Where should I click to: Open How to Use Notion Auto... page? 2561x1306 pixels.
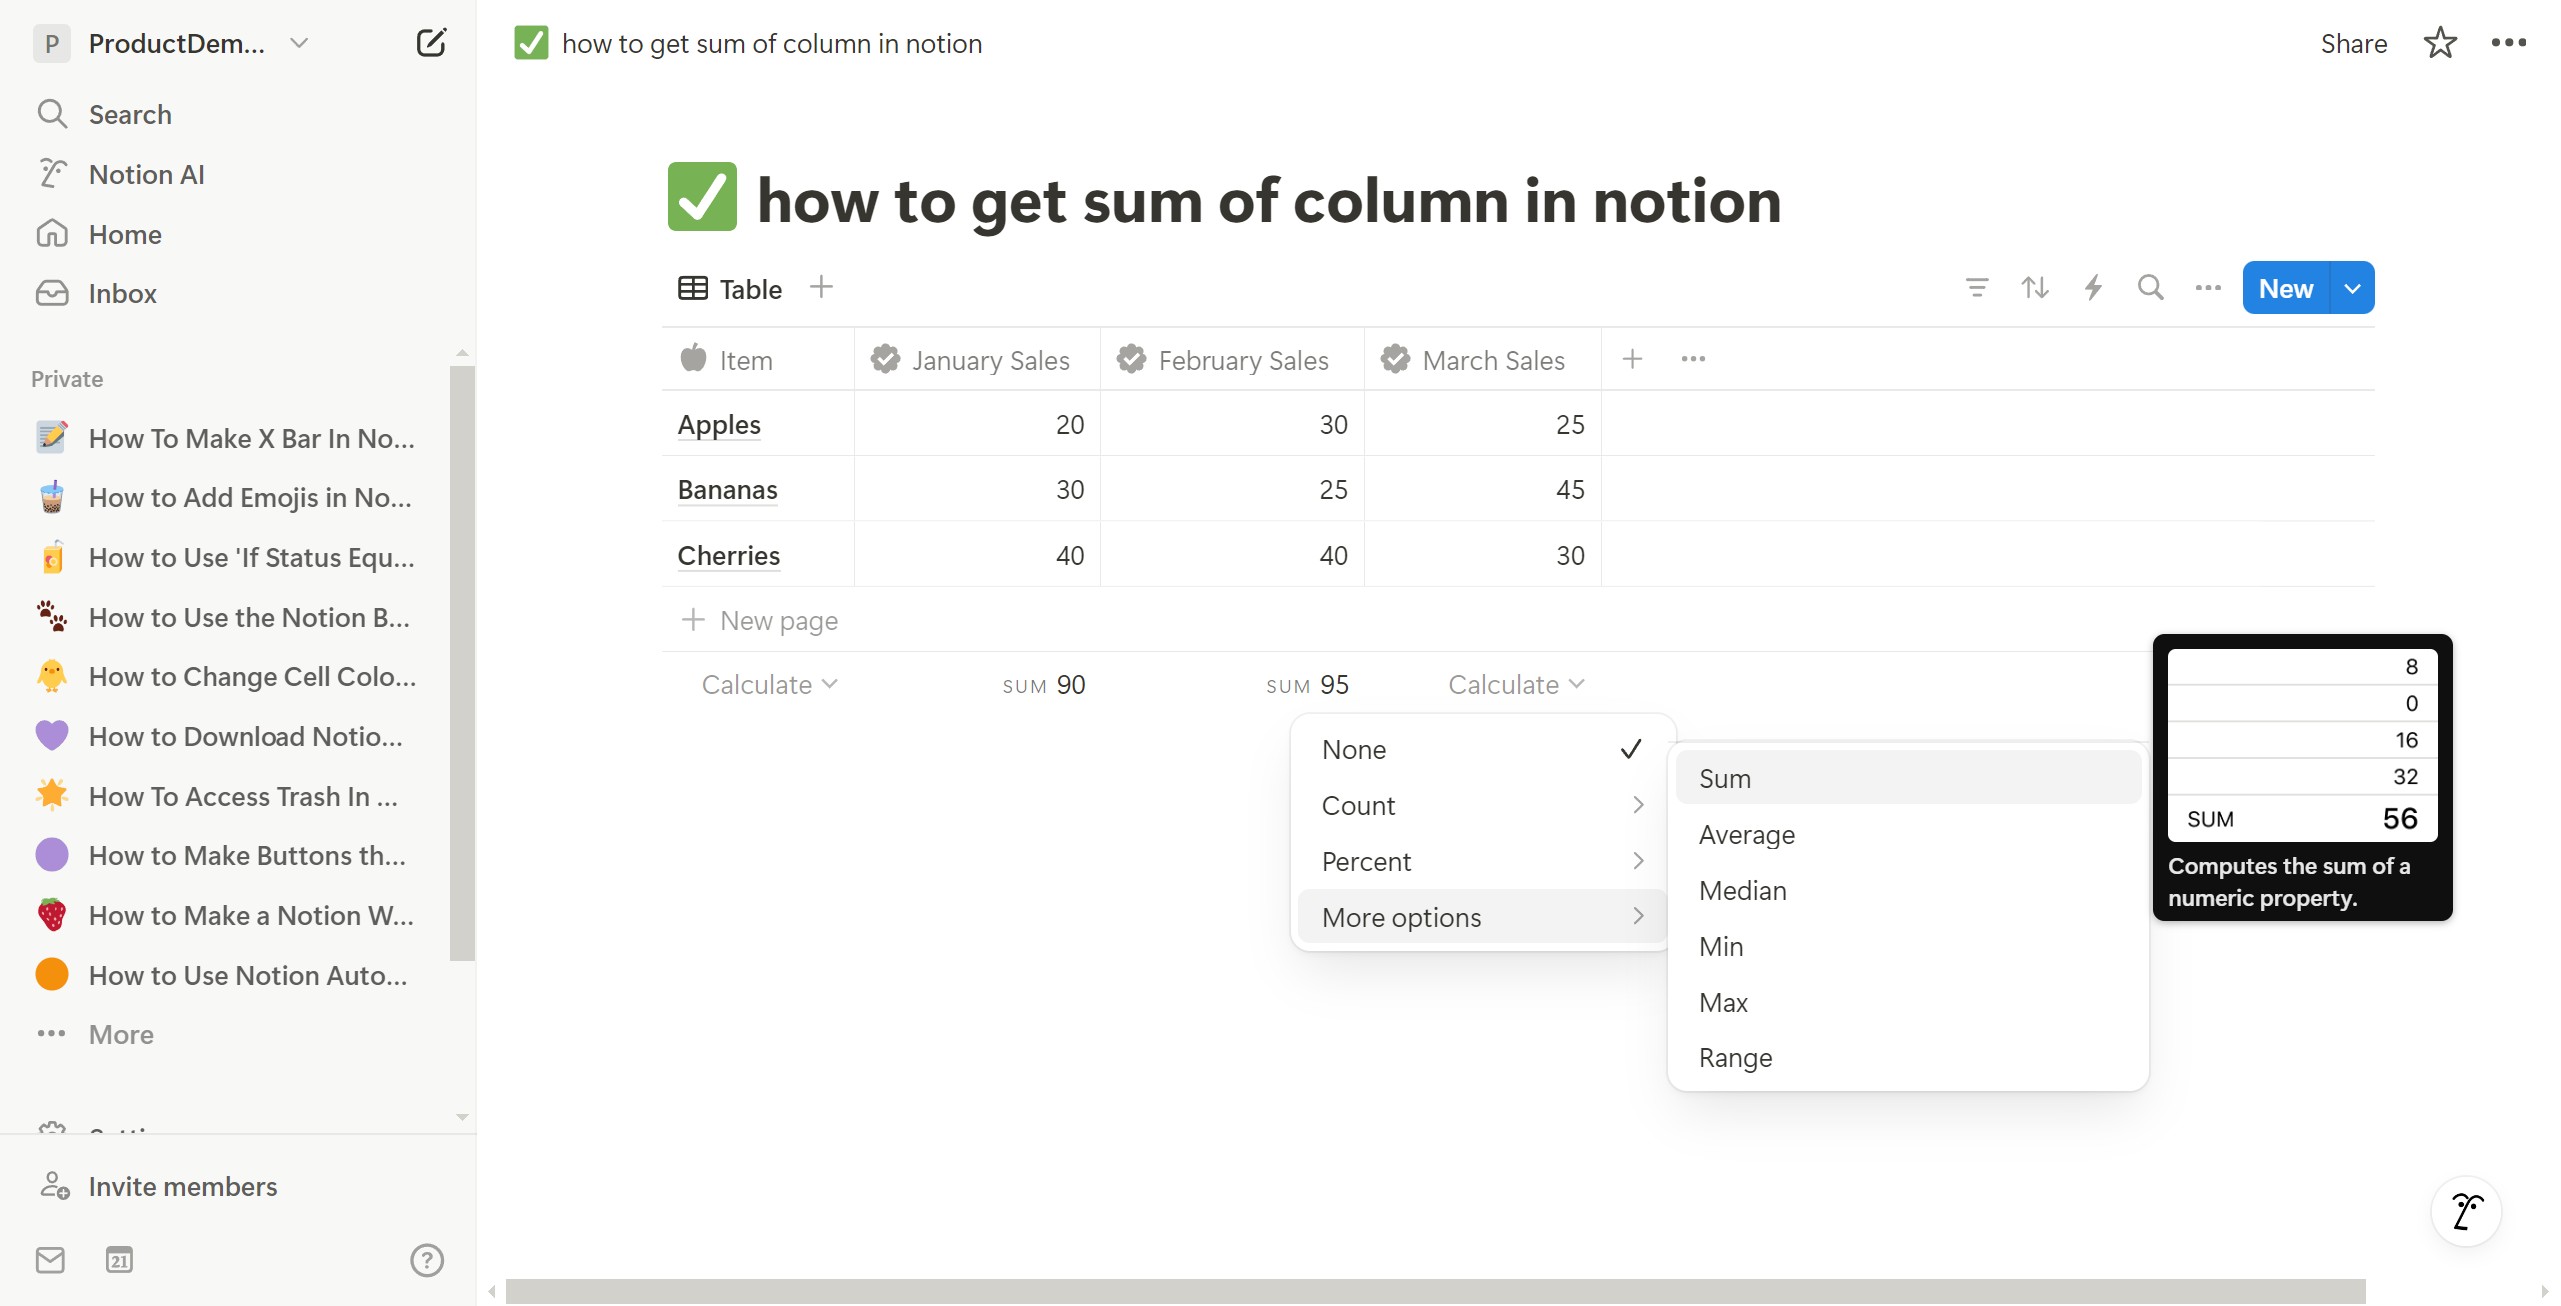248,975
